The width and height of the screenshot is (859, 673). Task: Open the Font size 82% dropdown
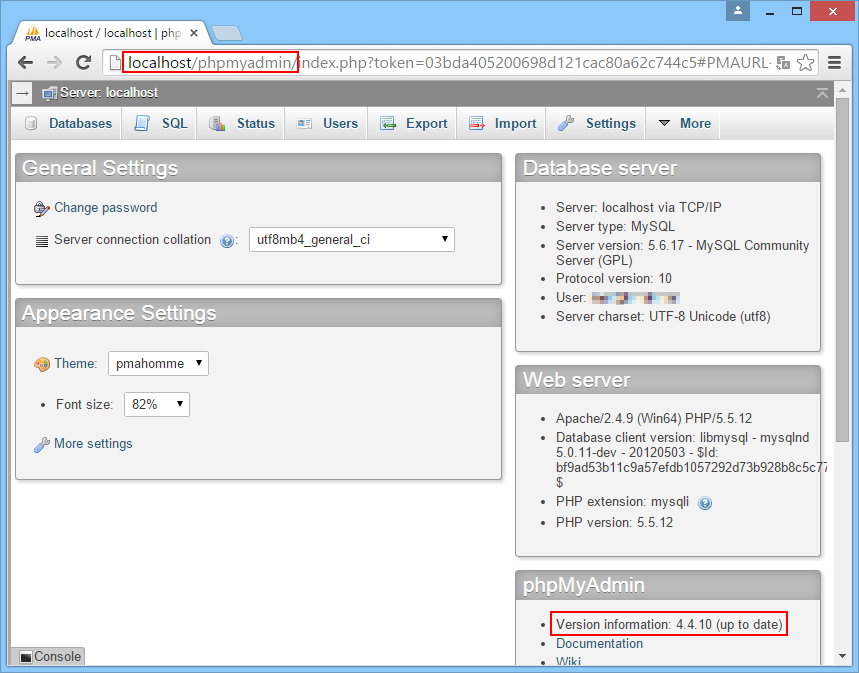[x=157, y=404]
